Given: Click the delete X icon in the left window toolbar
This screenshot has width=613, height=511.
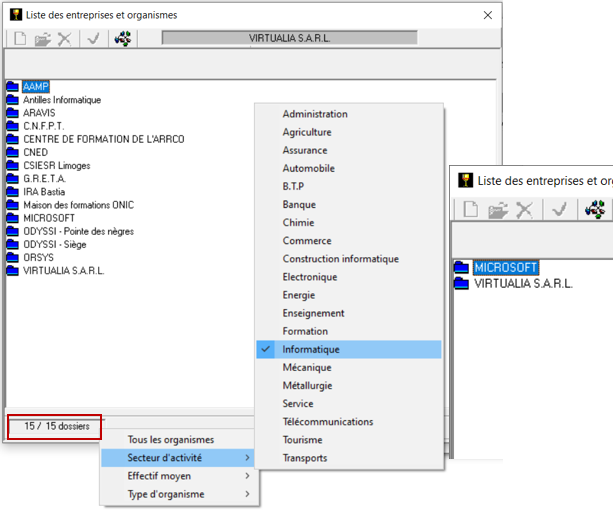Looking at the screenshot, I should (65, 39).
